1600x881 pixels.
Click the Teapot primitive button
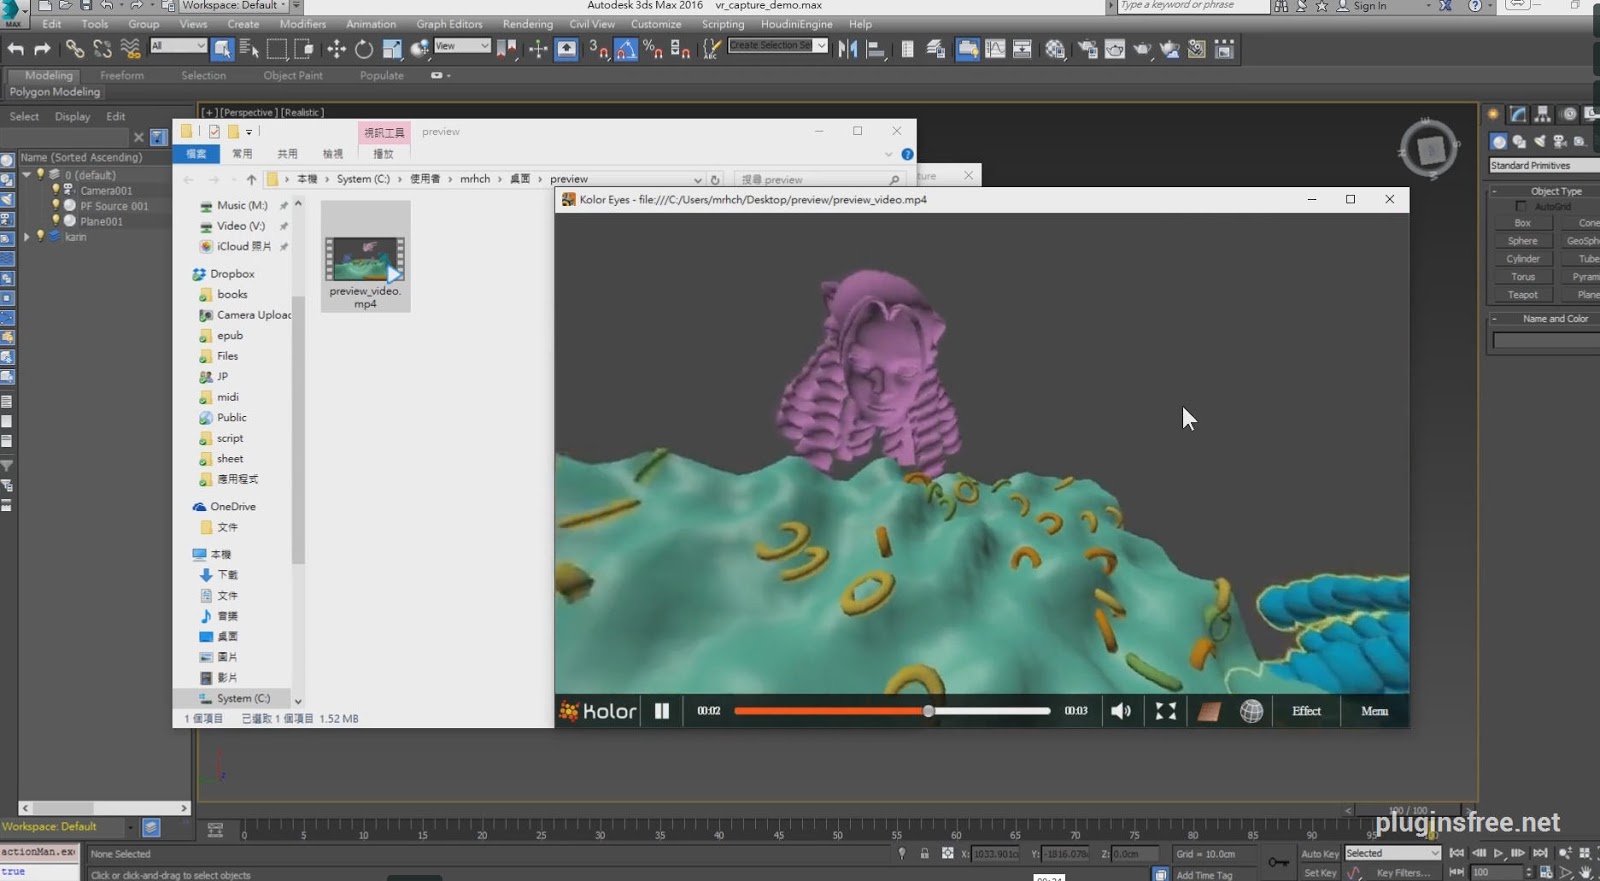(x=1522, y=295)
